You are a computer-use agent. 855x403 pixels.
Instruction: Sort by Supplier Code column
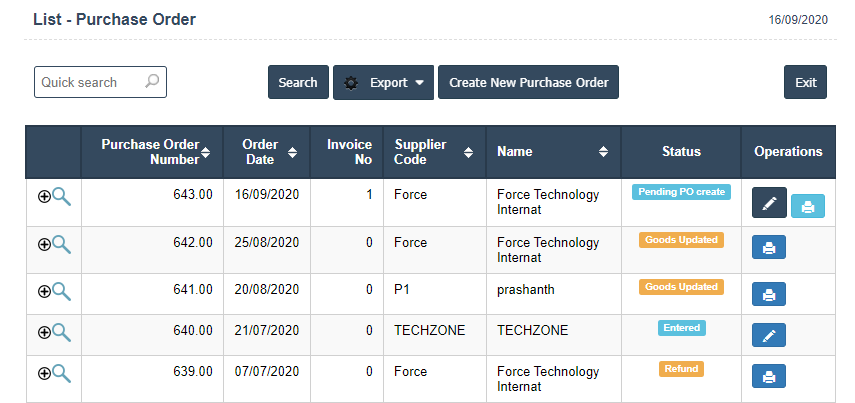point(468,152)
